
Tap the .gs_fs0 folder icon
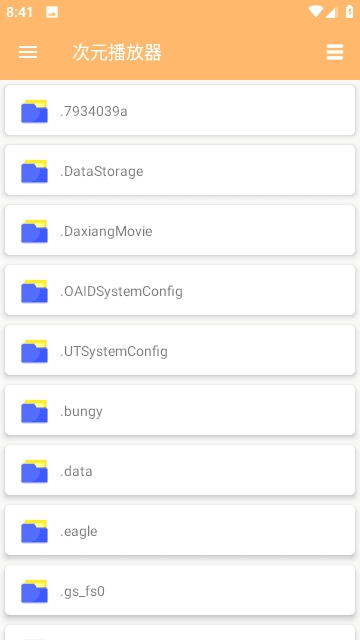34,591
